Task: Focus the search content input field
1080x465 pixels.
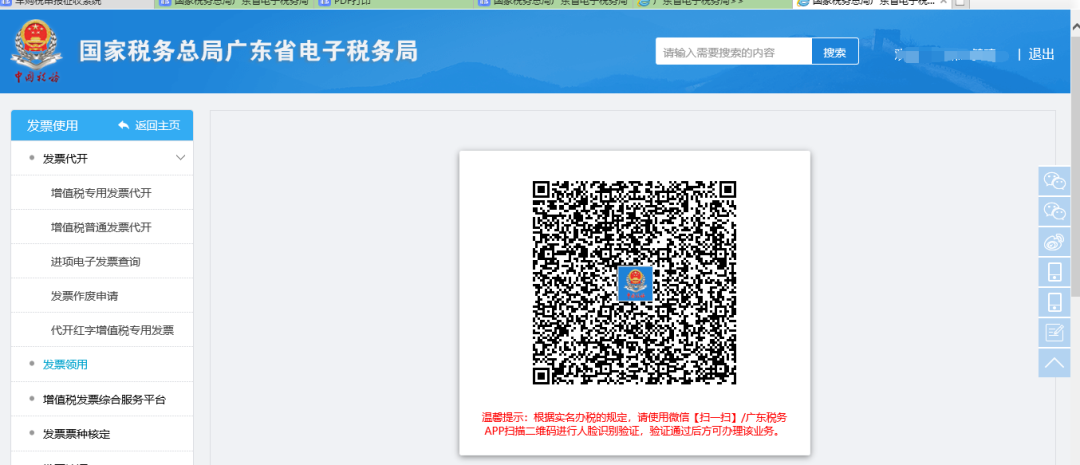Action: [733, 53]
